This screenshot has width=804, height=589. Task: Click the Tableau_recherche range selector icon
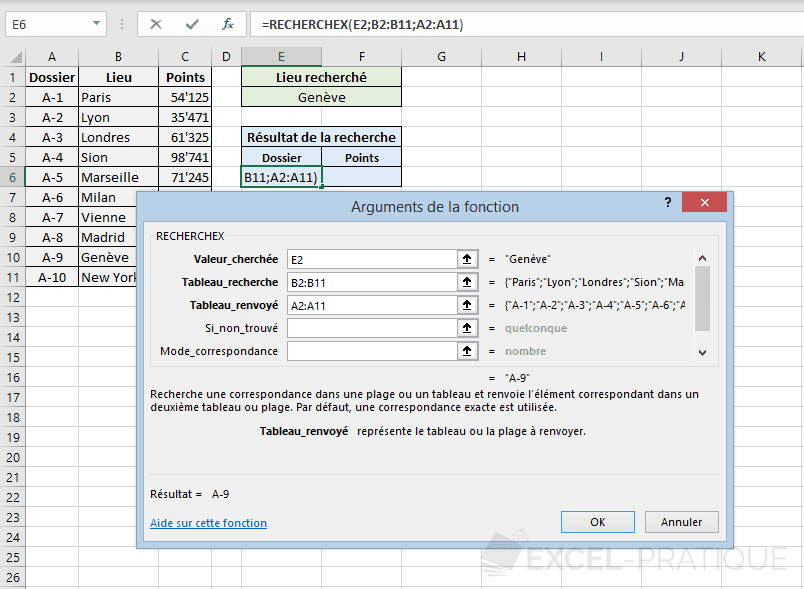[x=466, y=282]
